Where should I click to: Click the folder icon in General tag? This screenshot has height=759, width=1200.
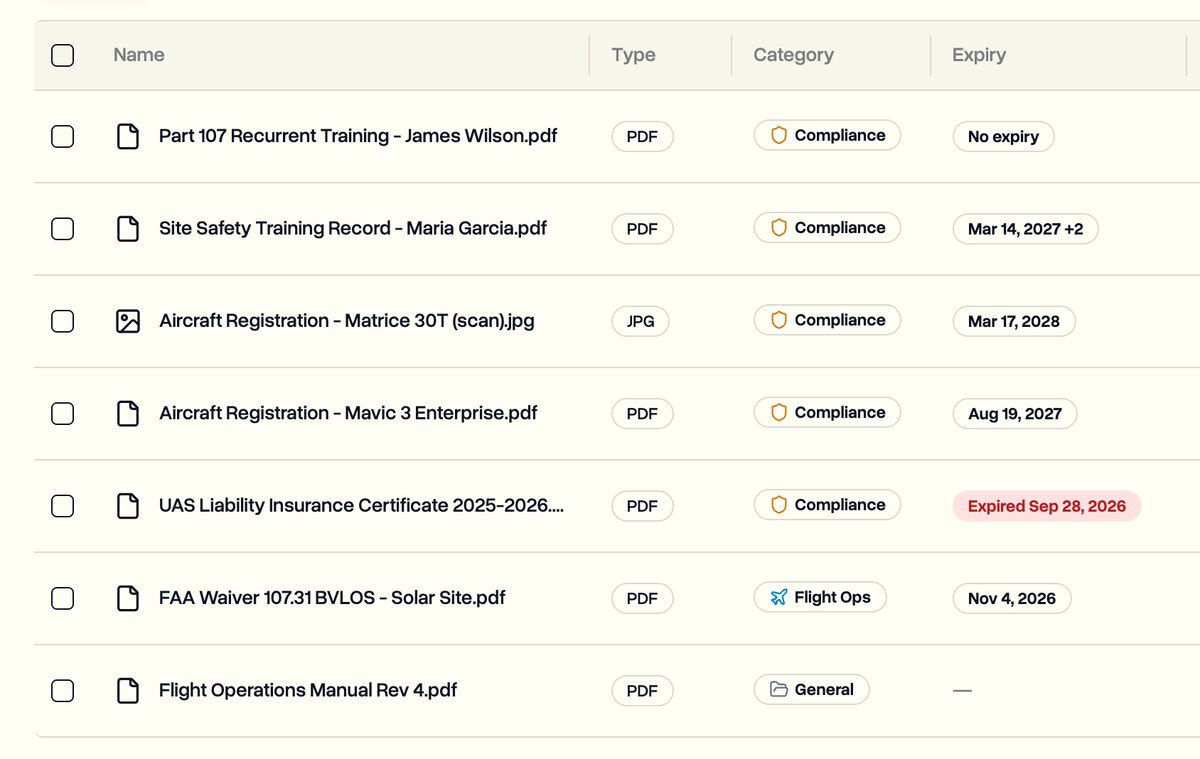point(779,689)
